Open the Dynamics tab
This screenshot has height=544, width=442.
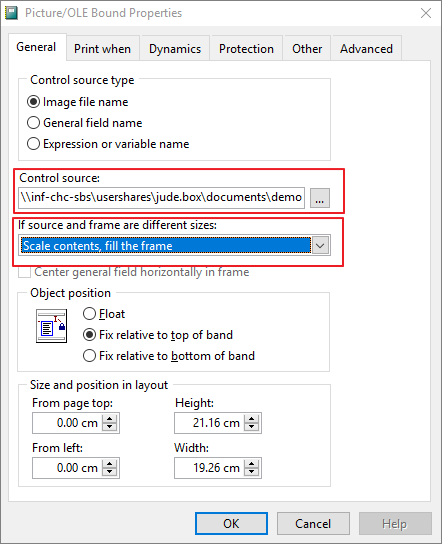(x=175, y=49)
